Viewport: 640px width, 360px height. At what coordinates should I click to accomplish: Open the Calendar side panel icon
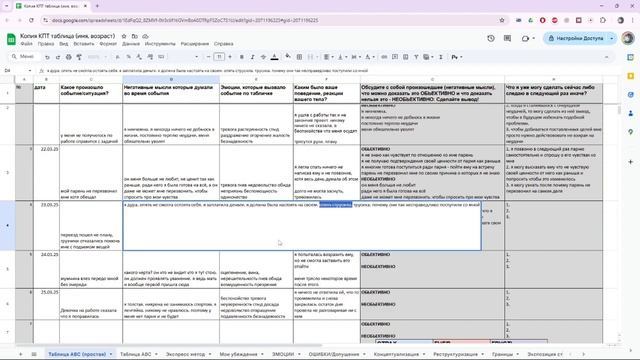[x=631, y=58]
